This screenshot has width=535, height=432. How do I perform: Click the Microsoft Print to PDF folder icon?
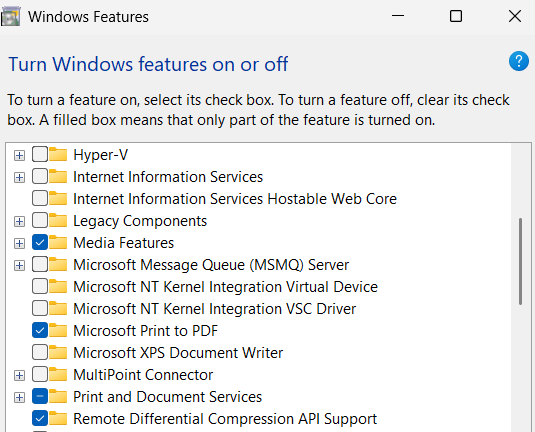click(58, 330)
